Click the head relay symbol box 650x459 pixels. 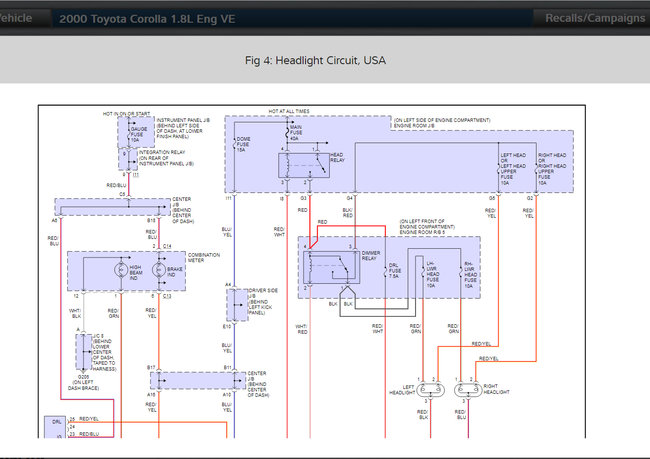point(304,165)
